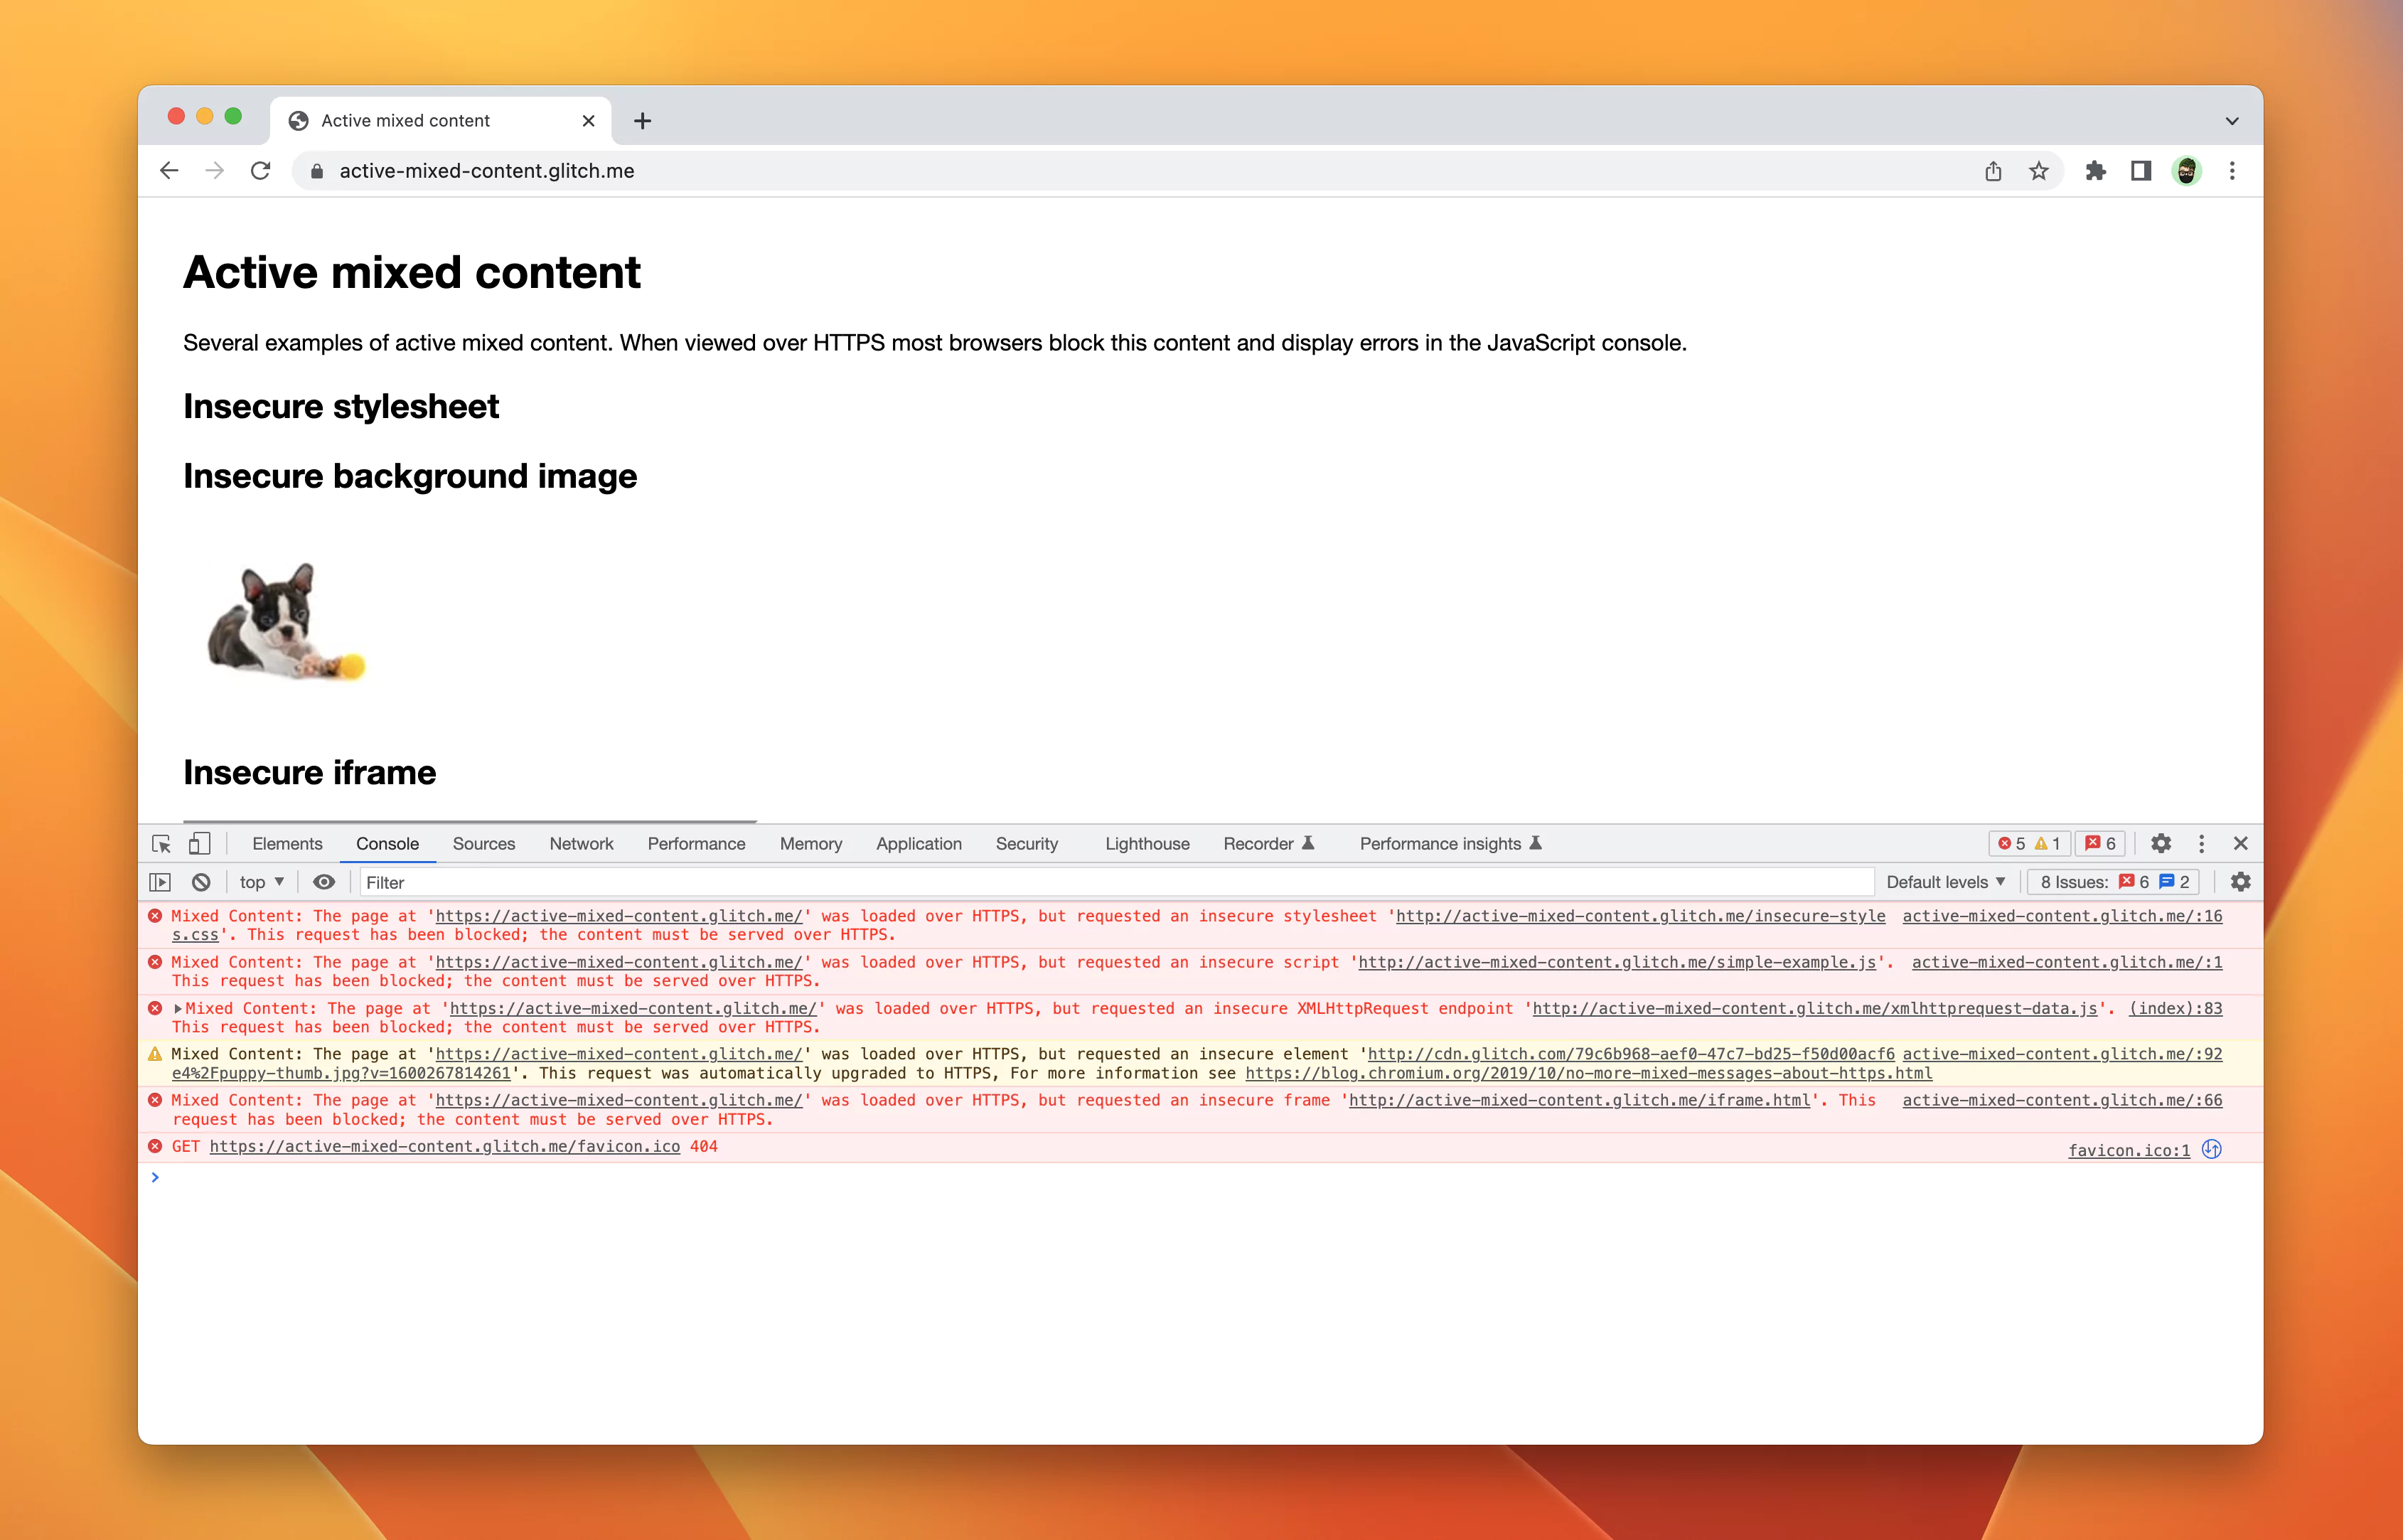Switch to the Memory tab
2403x1540 pixels.
pos(810,844)
